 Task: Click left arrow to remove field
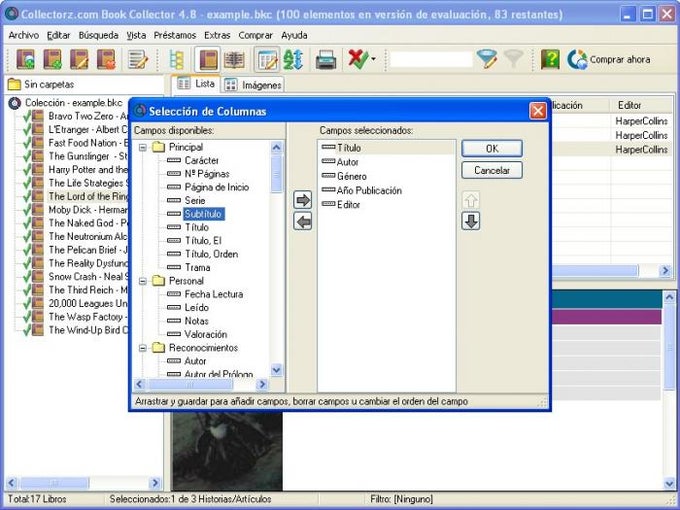tap(303, 222)
